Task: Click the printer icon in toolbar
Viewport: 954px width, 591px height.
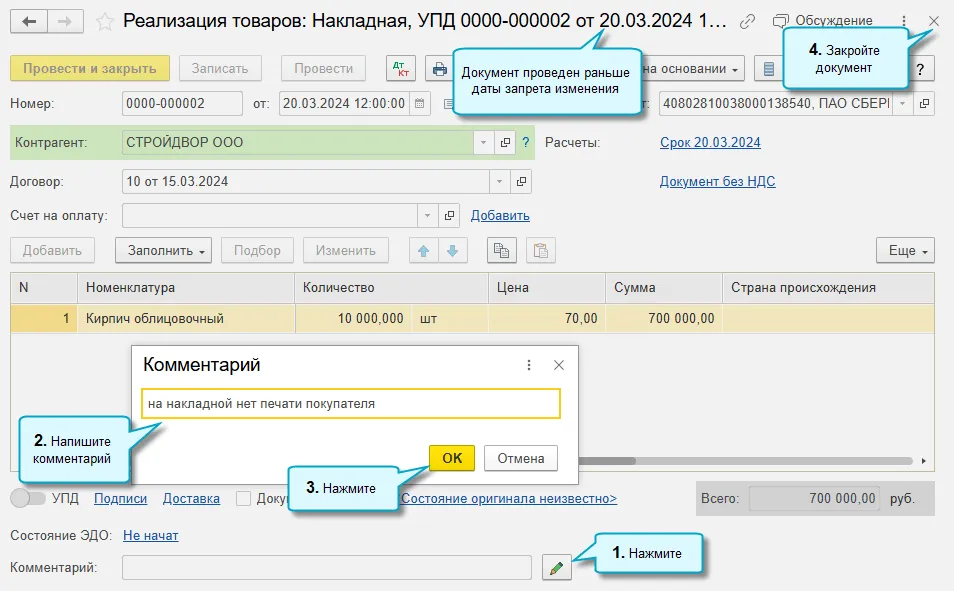Action: (439, 69)
